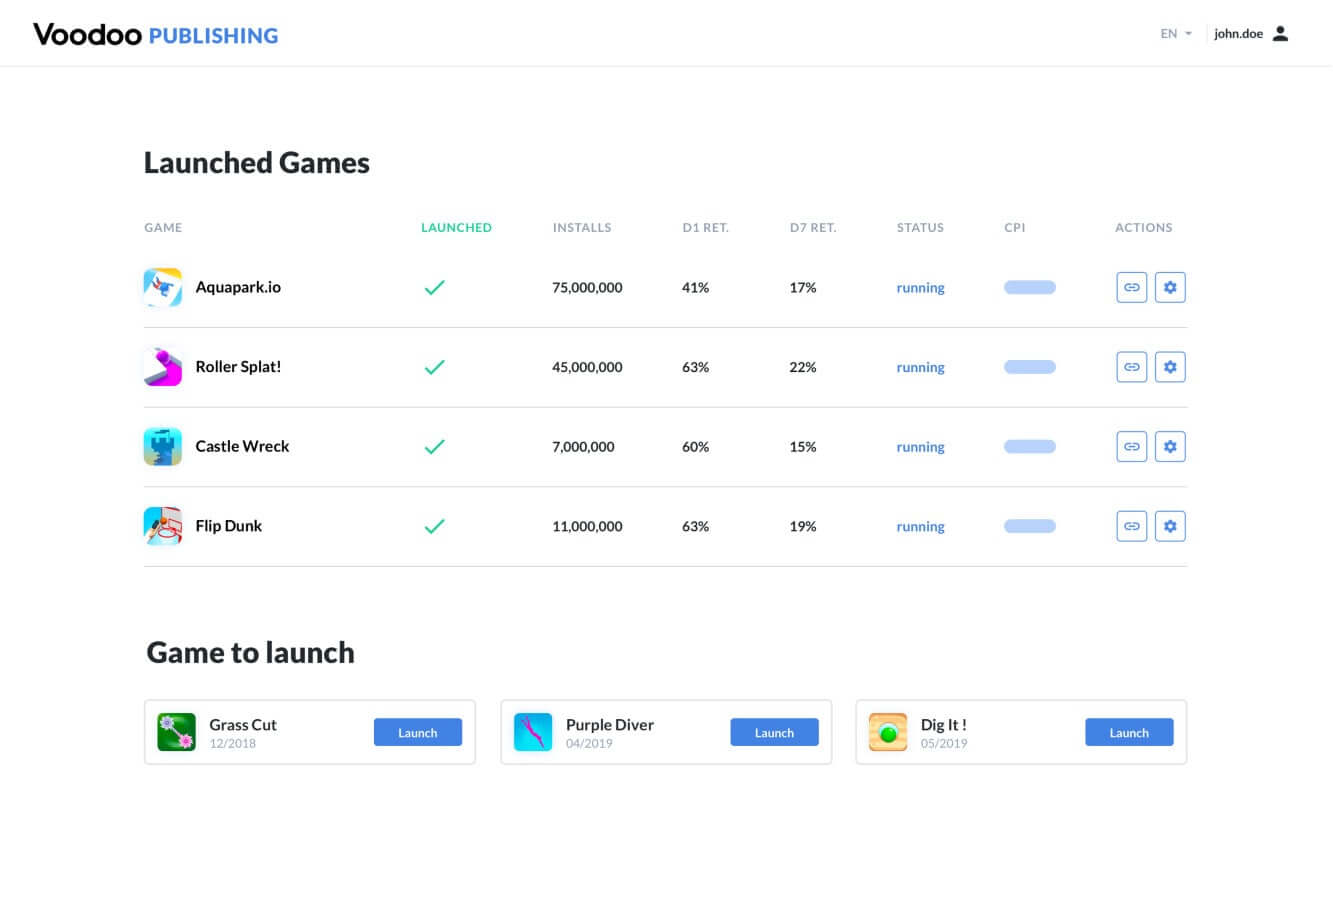This screenshot has width=1333, height=900.
Task: Click the CPI column header
Action: click(x=1015, y=228)
